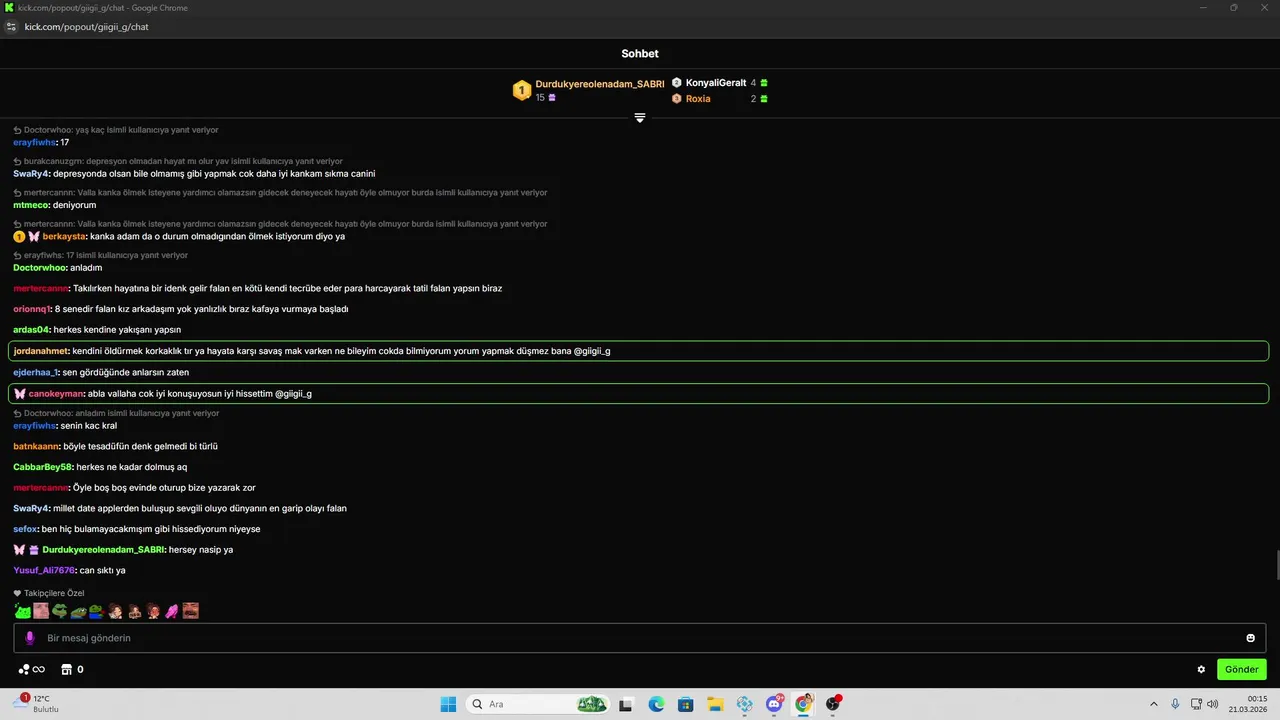Click the gold rank 1 leaderboard badge
Viewport: 1280px width, 720px height.
[x=522, y=91]
